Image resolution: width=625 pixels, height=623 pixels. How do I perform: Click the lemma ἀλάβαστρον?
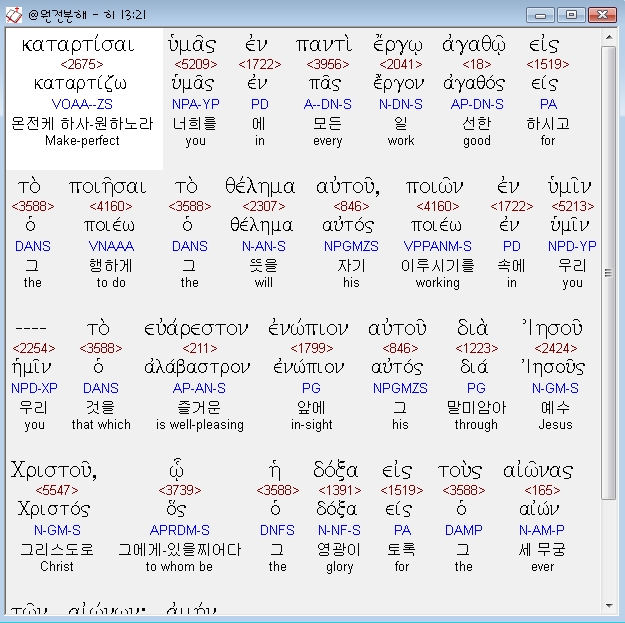(197, 368)
